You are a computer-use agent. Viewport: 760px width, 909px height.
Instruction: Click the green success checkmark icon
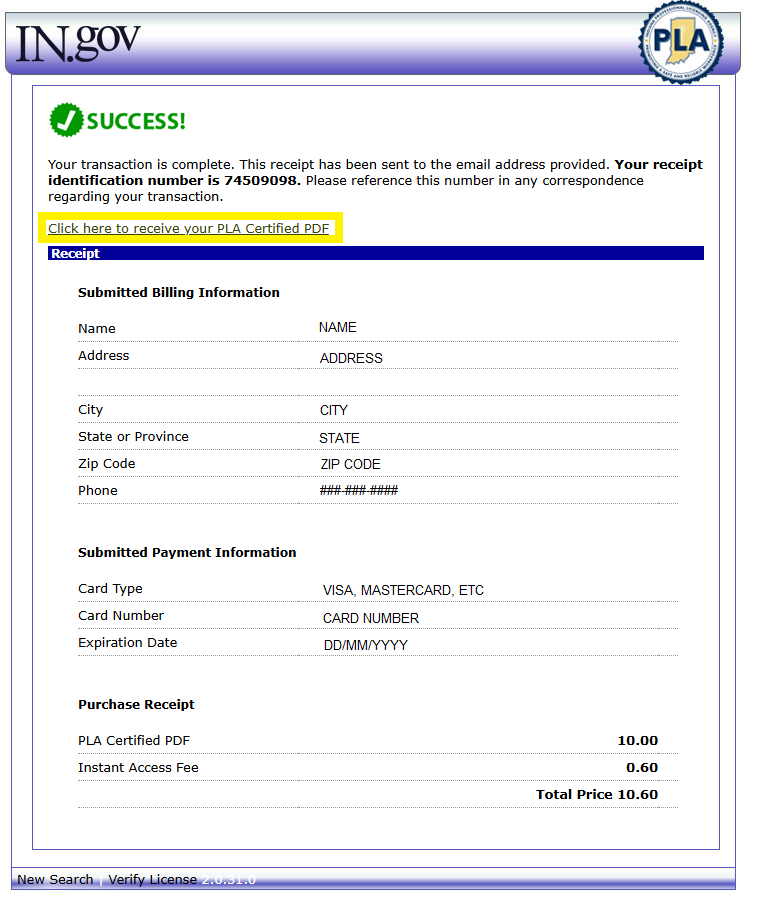click(65, 121)
